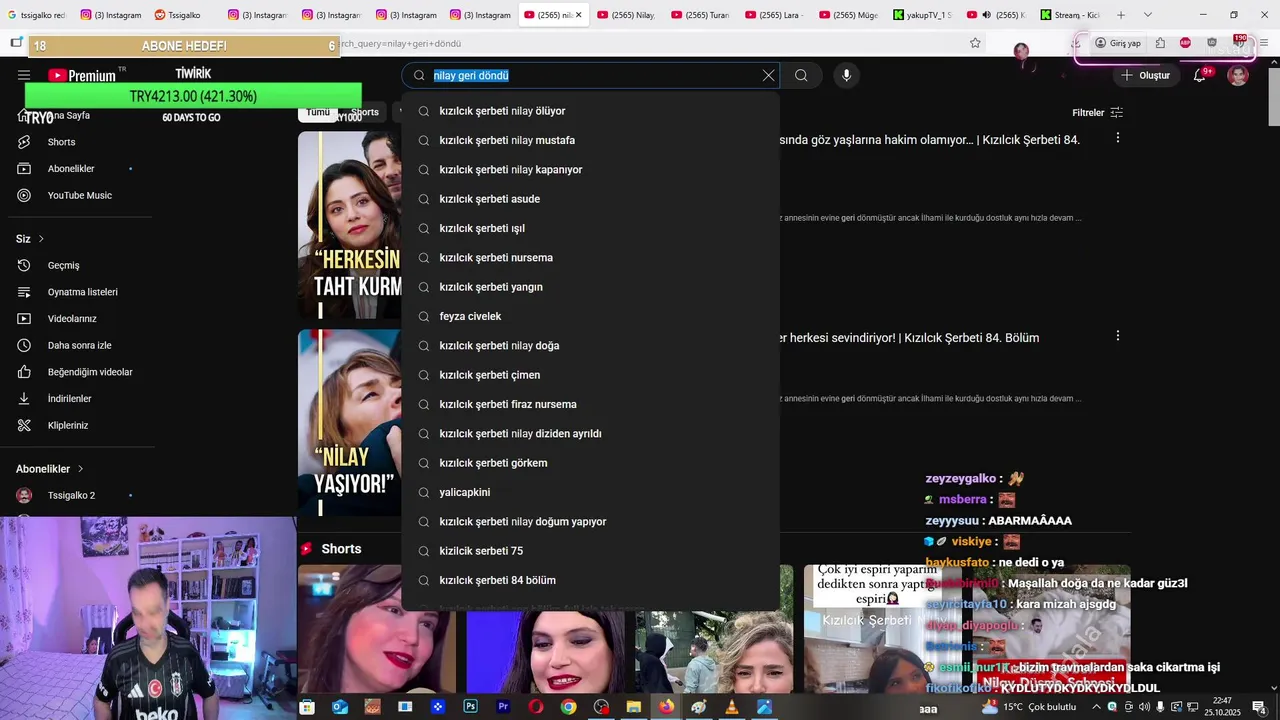
Task: Start voice search with the microphone
Action: [846, 75]
